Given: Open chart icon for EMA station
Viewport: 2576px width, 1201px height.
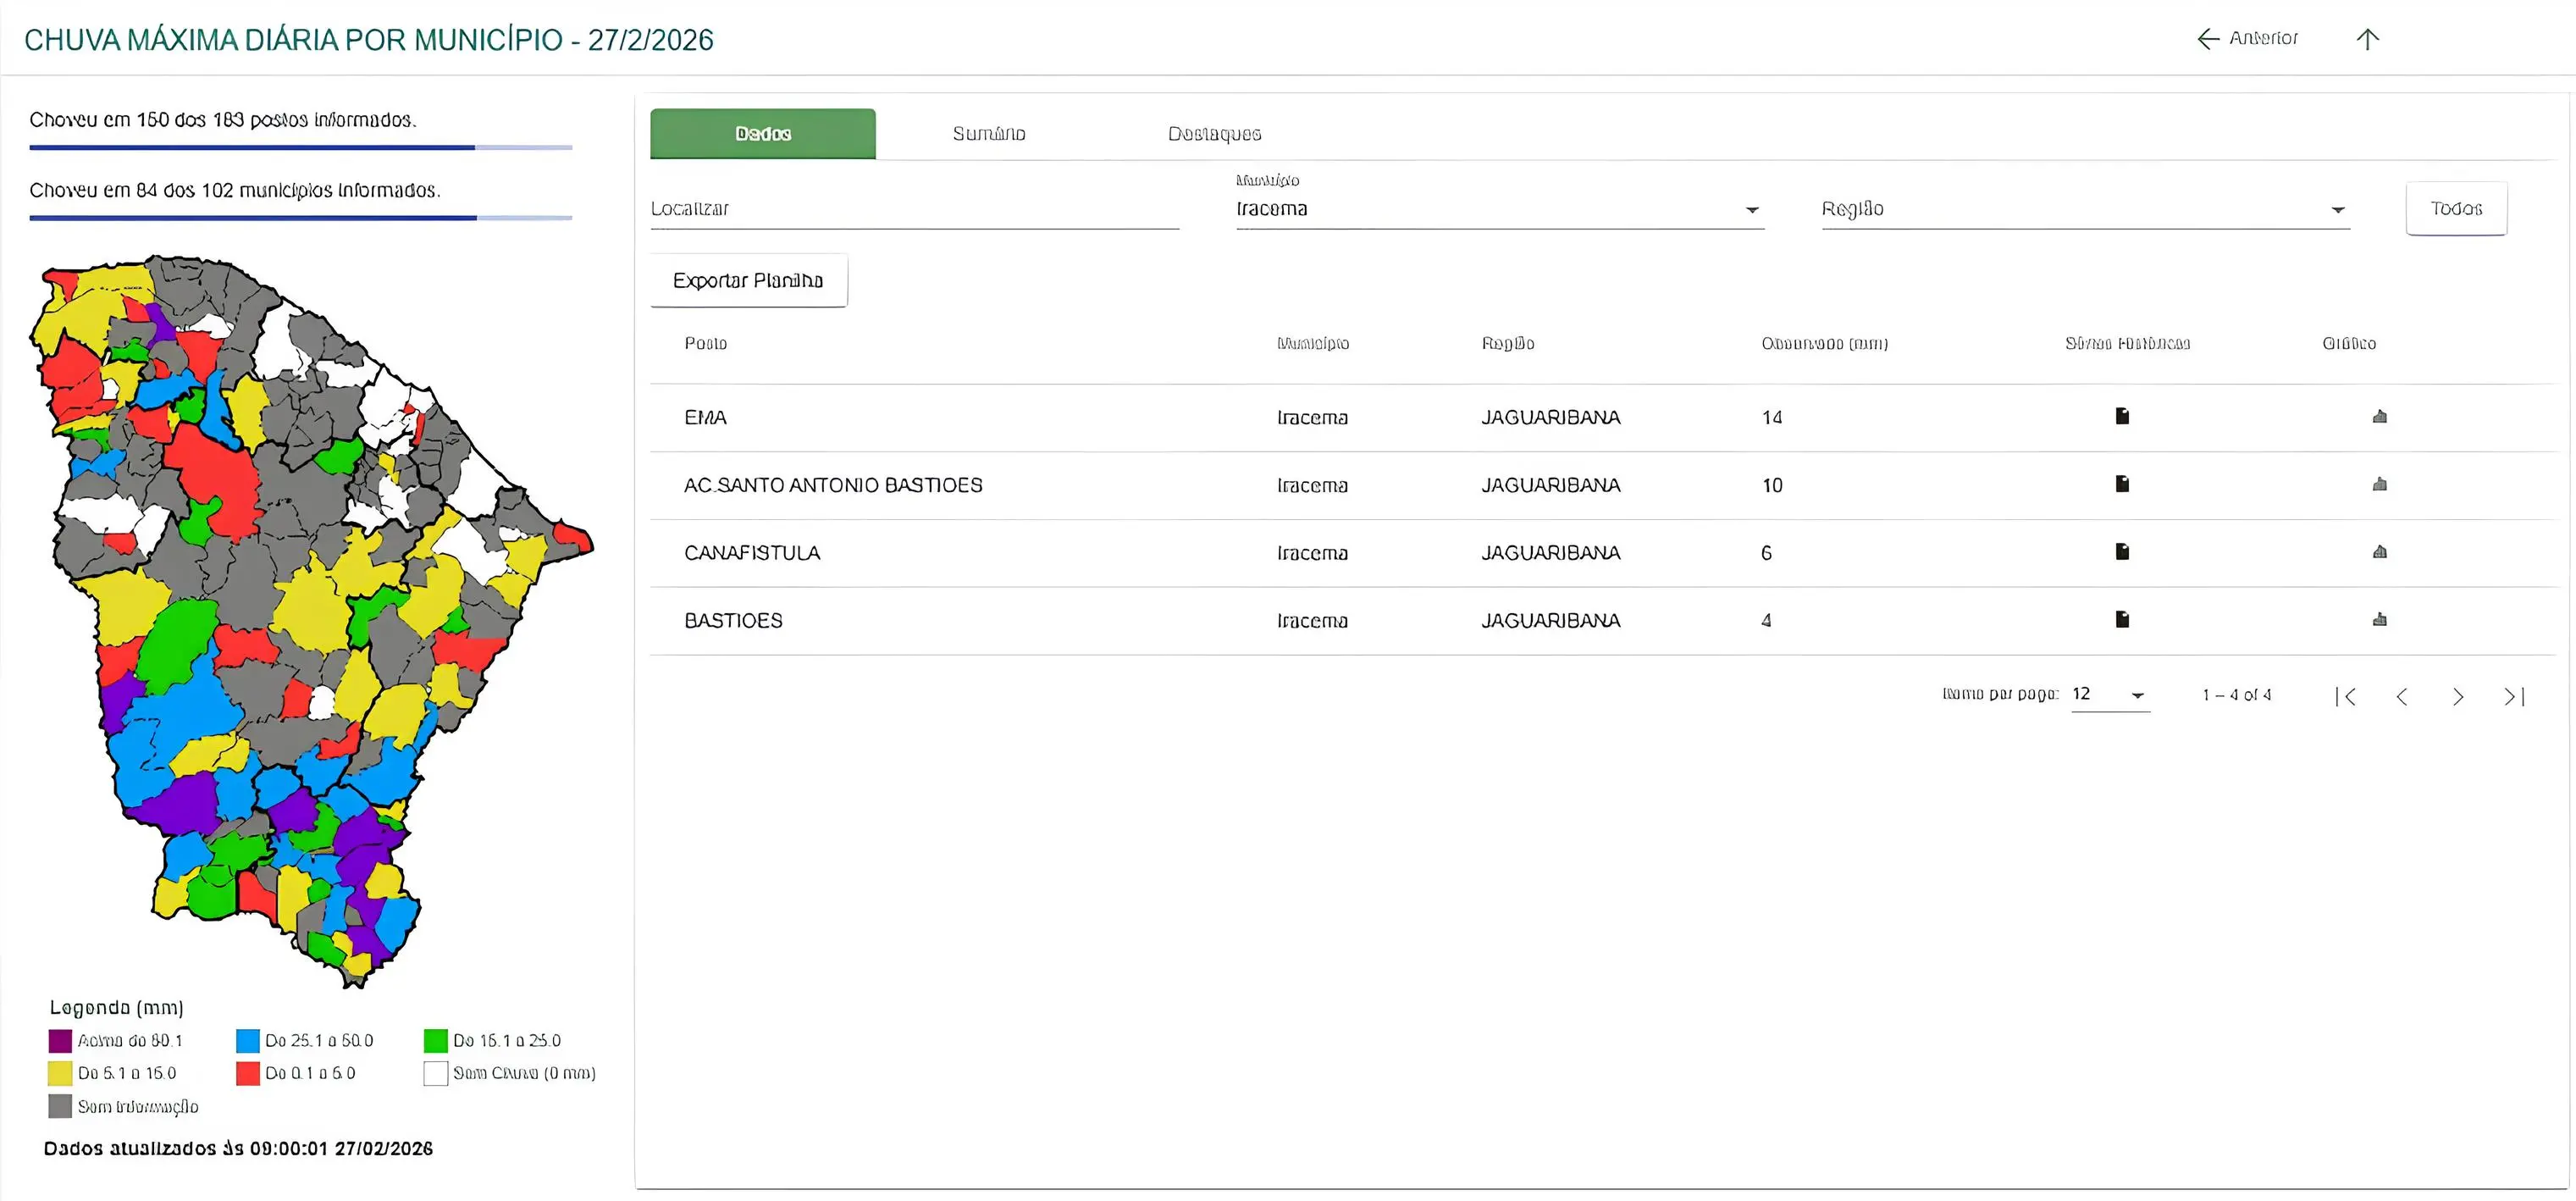Looking at the screenshot, I should tap(2379, 416).
